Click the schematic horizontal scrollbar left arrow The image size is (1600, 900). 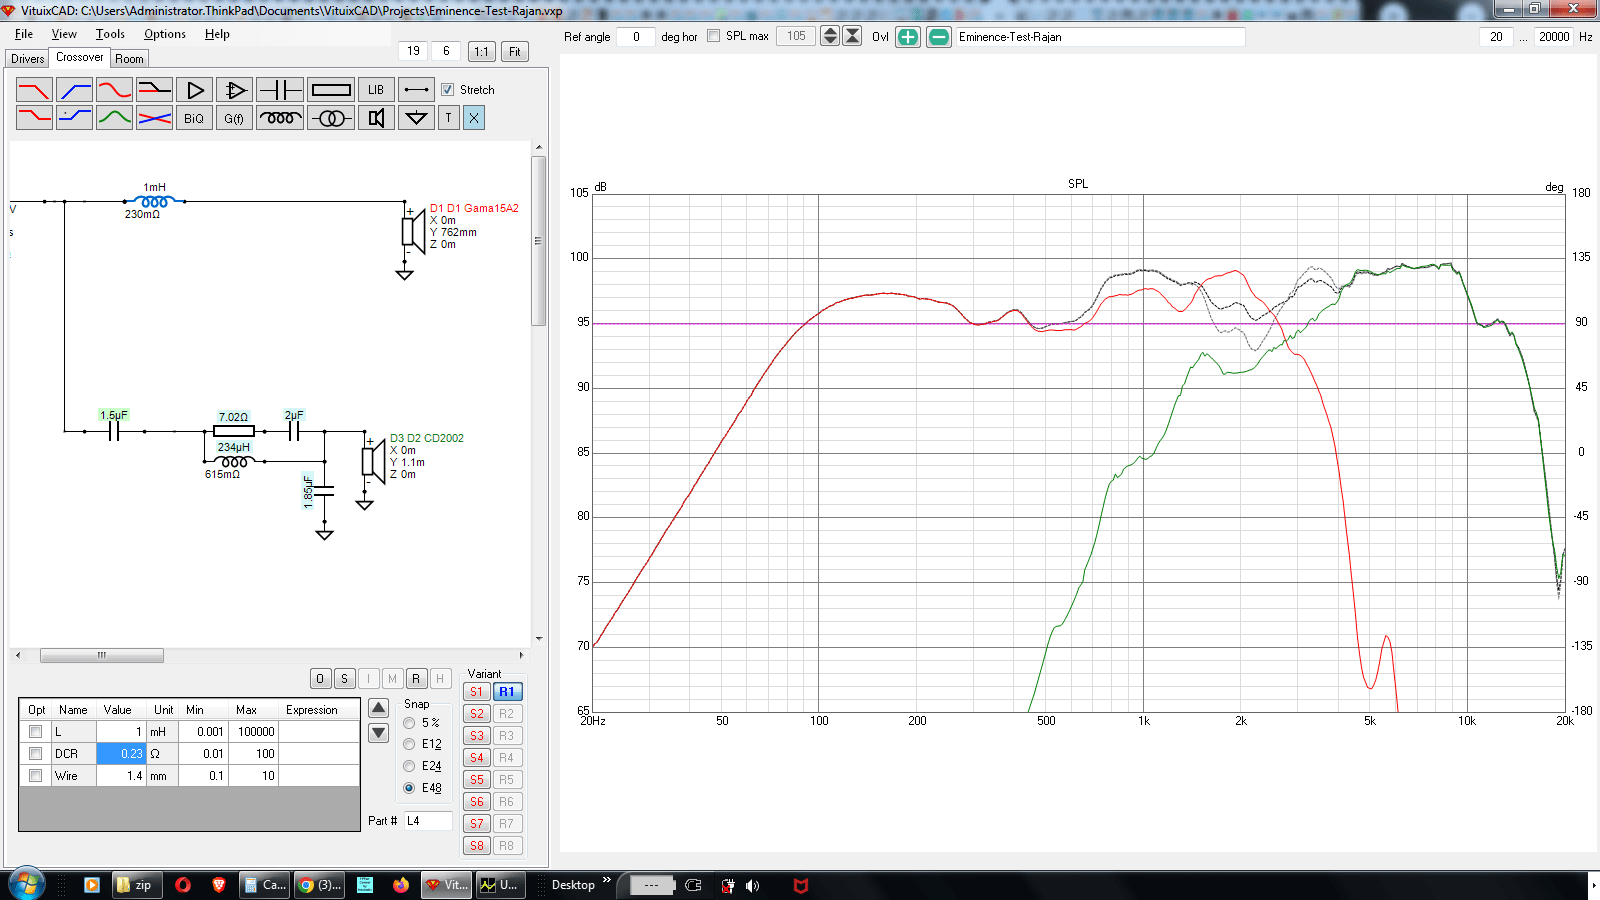click(17, 656)
